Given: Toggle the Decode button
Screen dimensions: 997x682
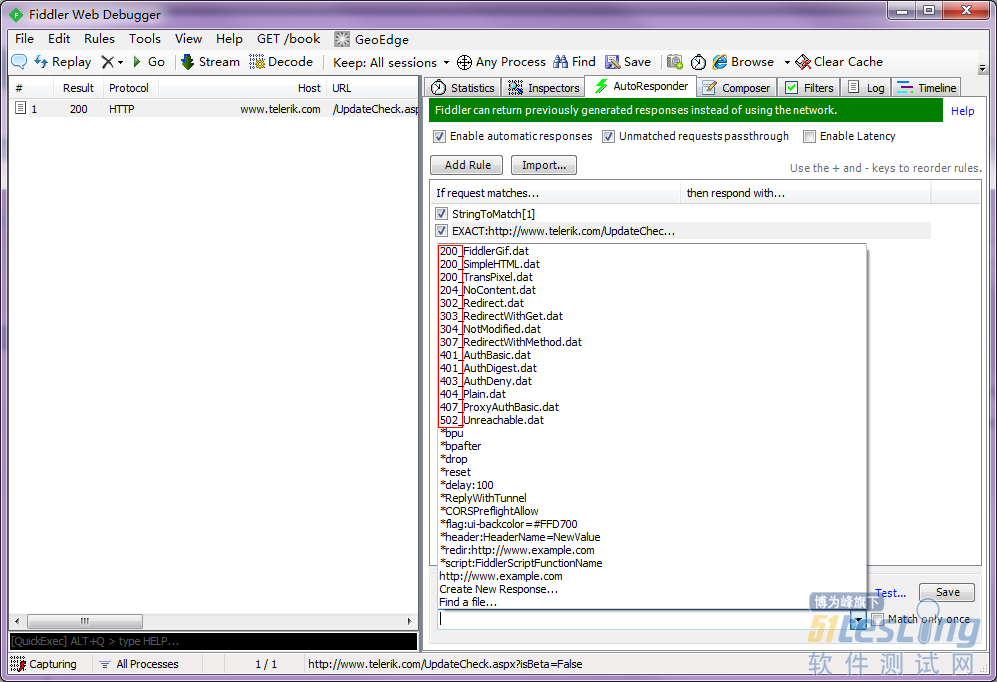Looking at the screenshot, I should pyautogui.click(x=281, y=62).
